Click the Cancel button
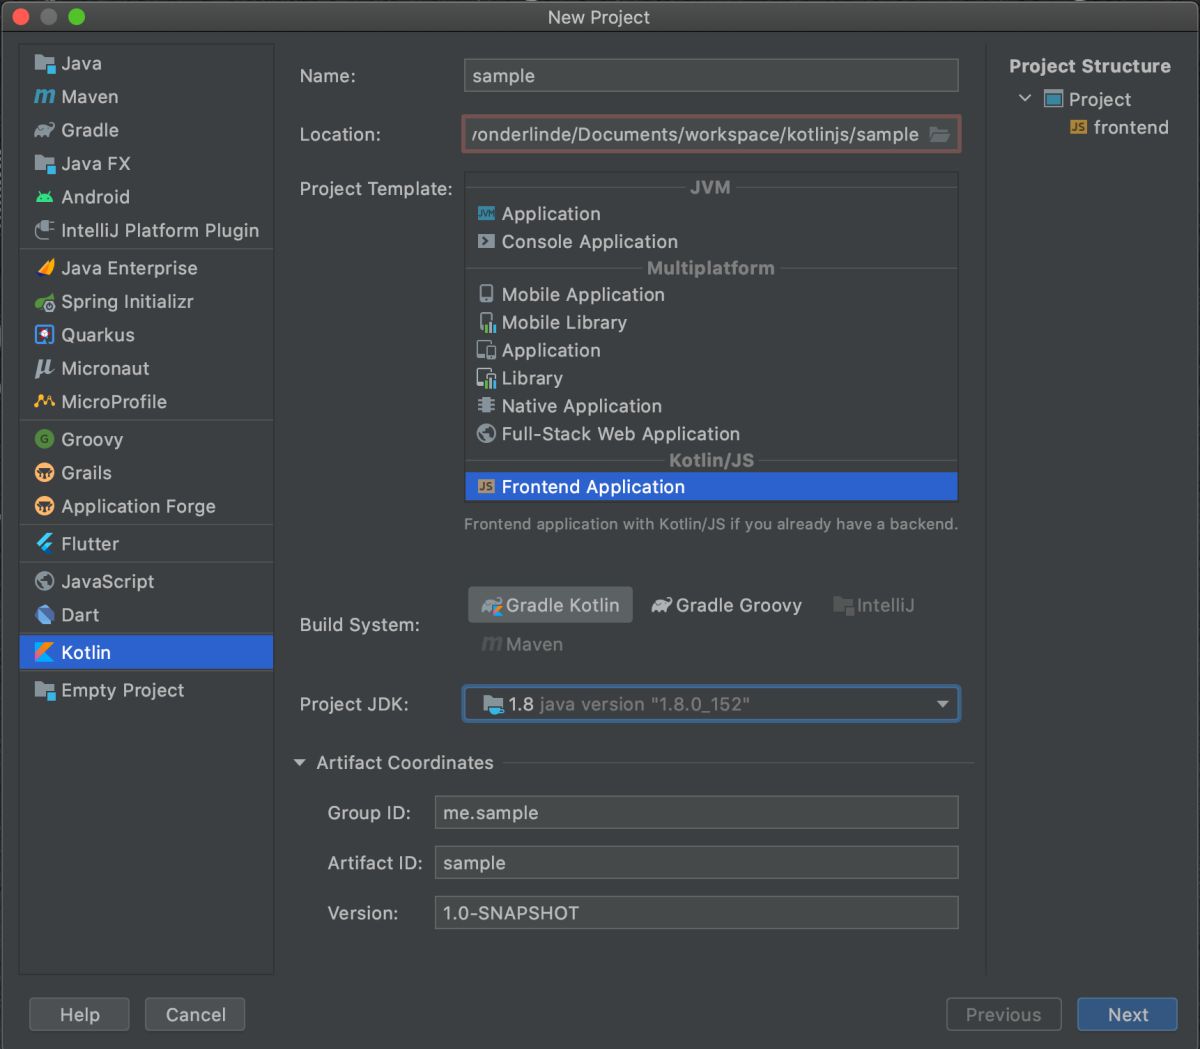1200x1049 pixels. 195,1014
